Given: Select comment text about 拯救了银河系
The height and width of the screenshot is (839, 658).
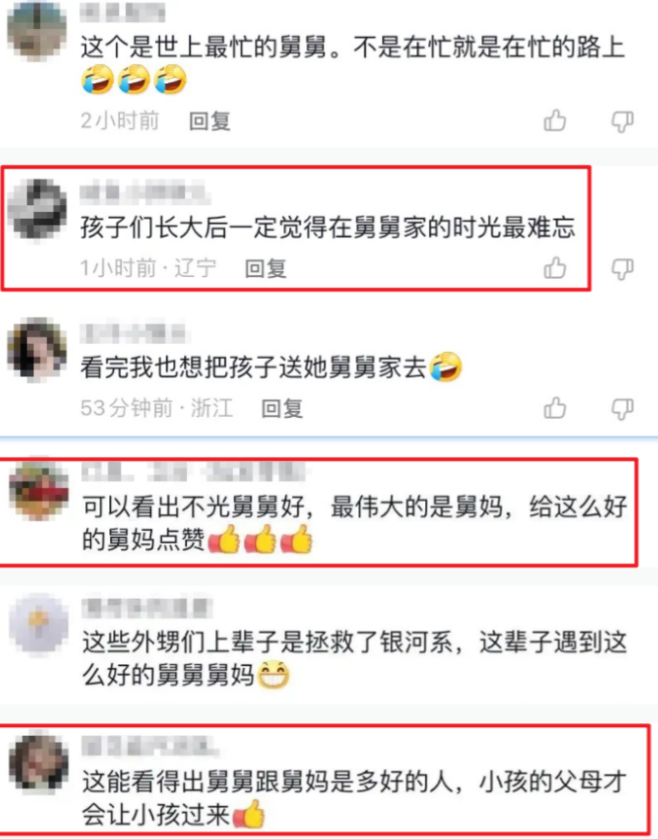Looking at the screenshot, I should (x=354, y=659).
